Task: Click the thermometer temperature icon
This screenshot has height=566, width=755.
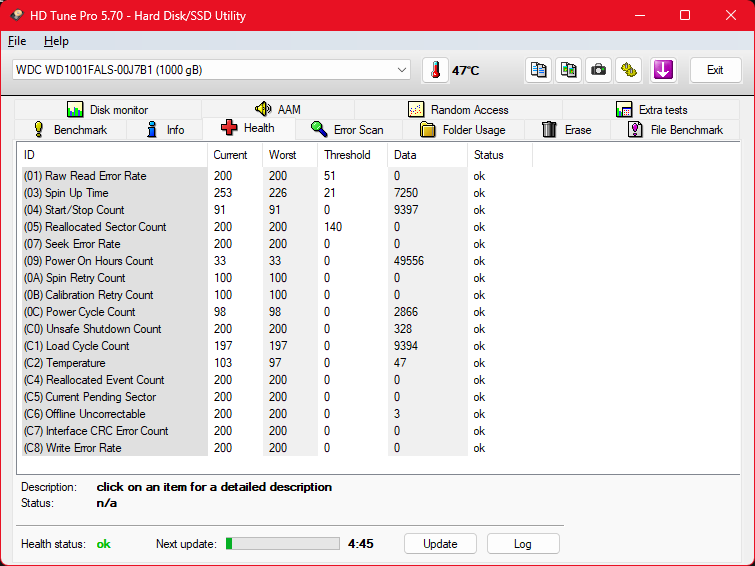Action: [435, 70]
